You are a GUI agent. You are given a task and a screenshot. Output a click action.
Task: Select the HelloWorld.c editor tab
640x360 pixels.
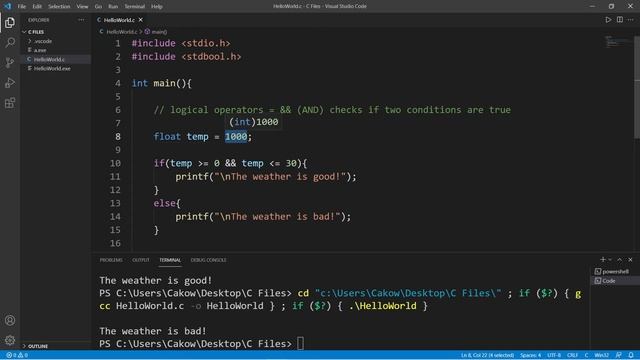click(x=119, y=20)
